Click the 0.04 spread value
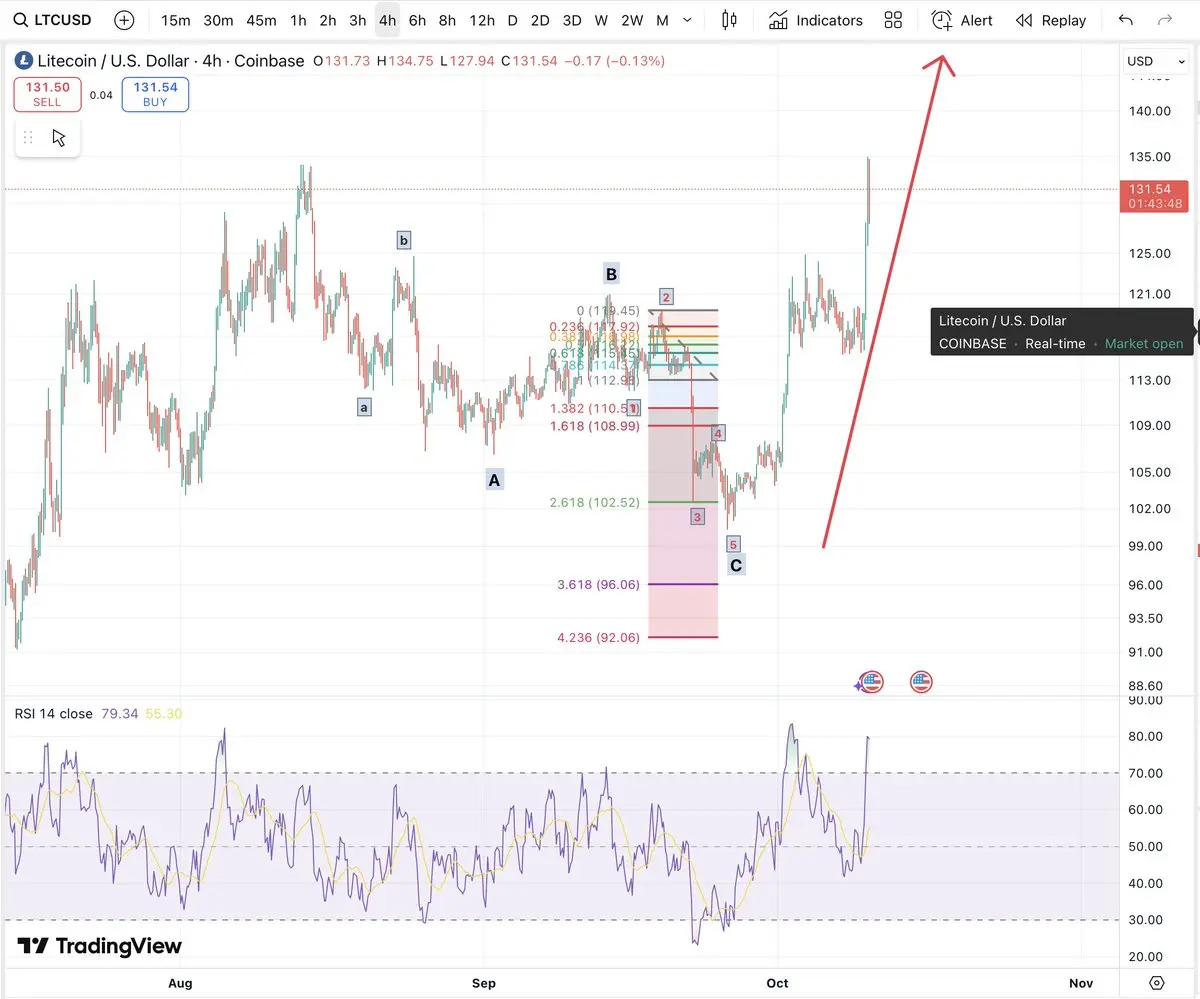Image resolution: width=1200 pixels, height=999 pixels. [x=101, y=95]
